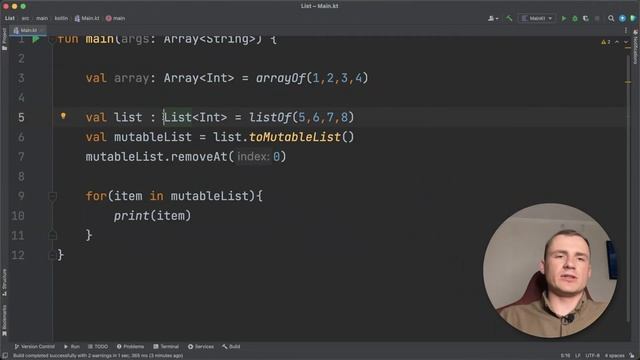
Task: Jump to the next highlighted problem arrow
Action: coord(626,42)
